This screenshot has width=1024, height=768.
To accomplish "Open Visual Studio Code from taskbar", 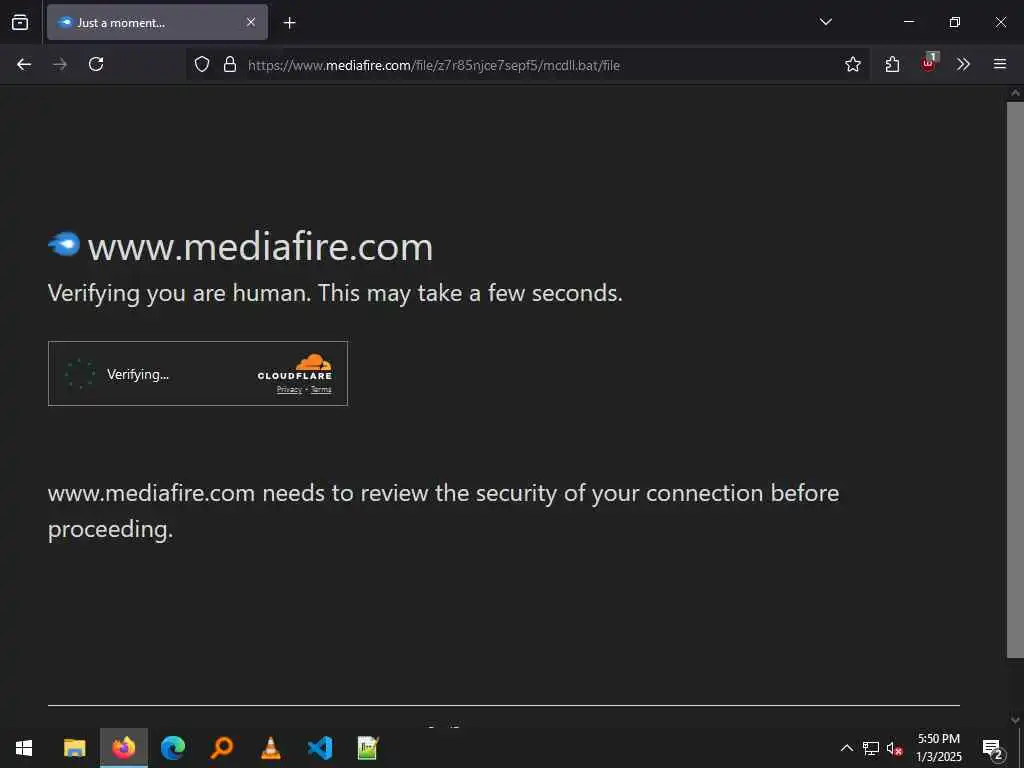I will click(x=320, y=748).
